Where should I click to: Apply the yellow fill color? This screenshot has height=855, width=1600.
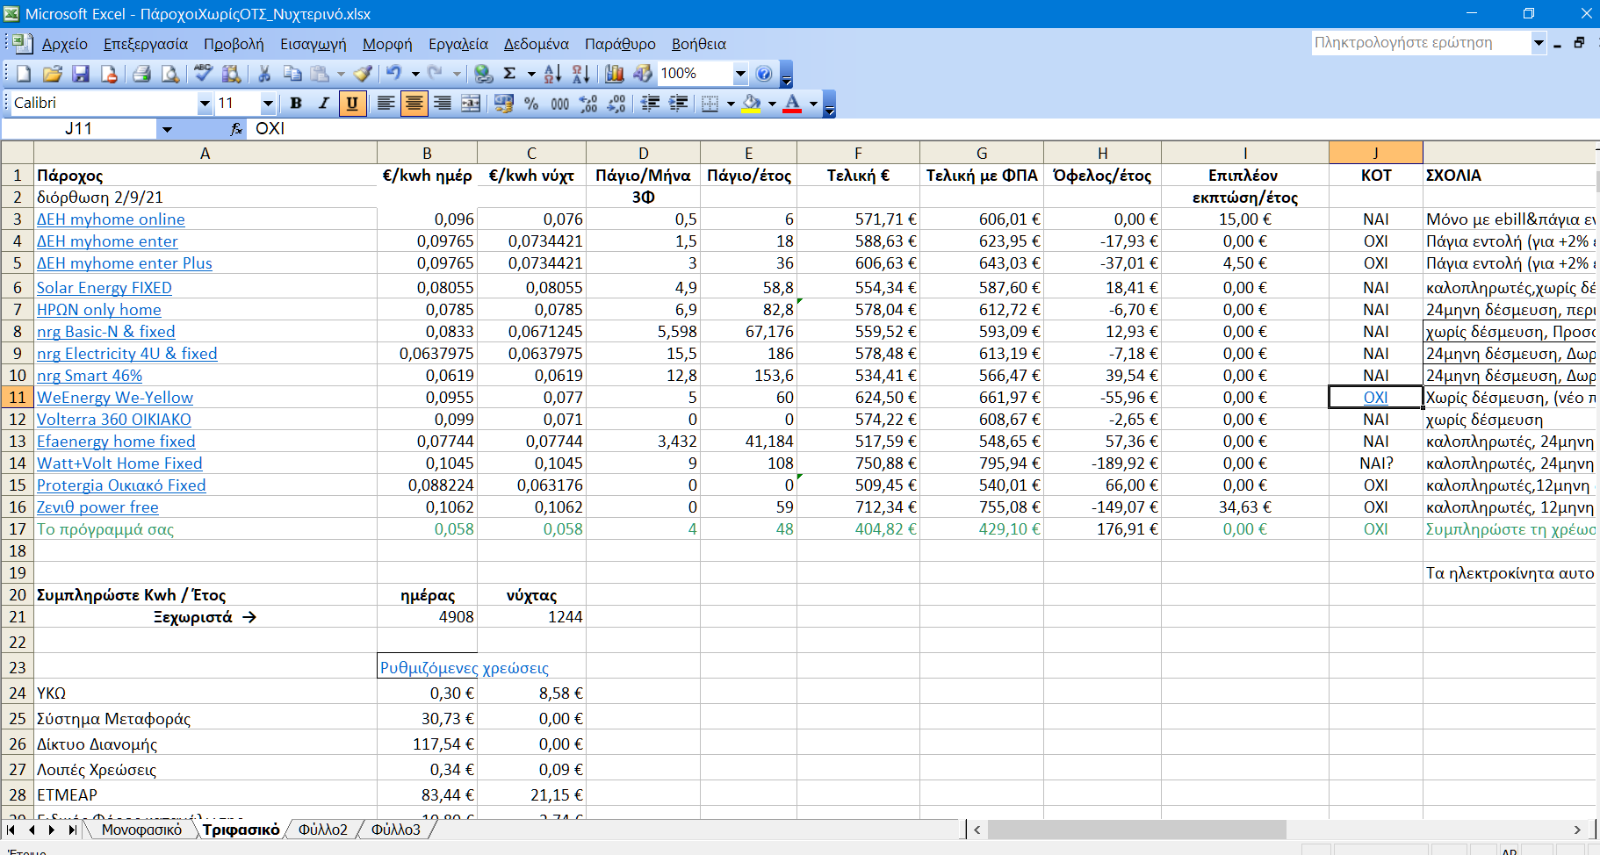point(751,103)
